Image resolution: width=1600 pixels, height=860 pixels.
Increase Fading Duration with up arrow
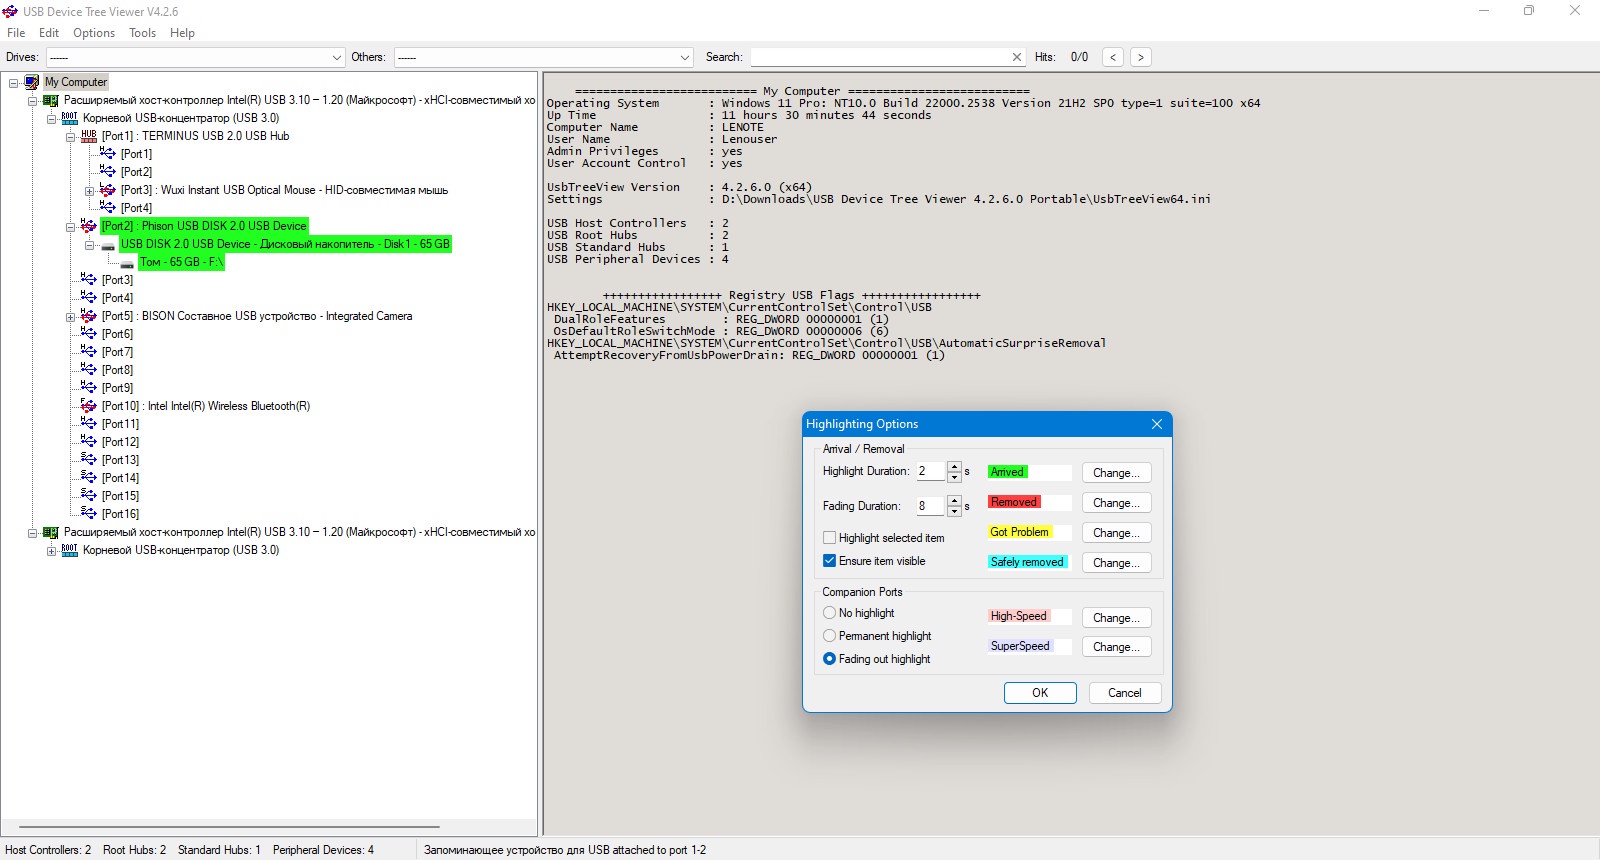[x=954, y=501]
